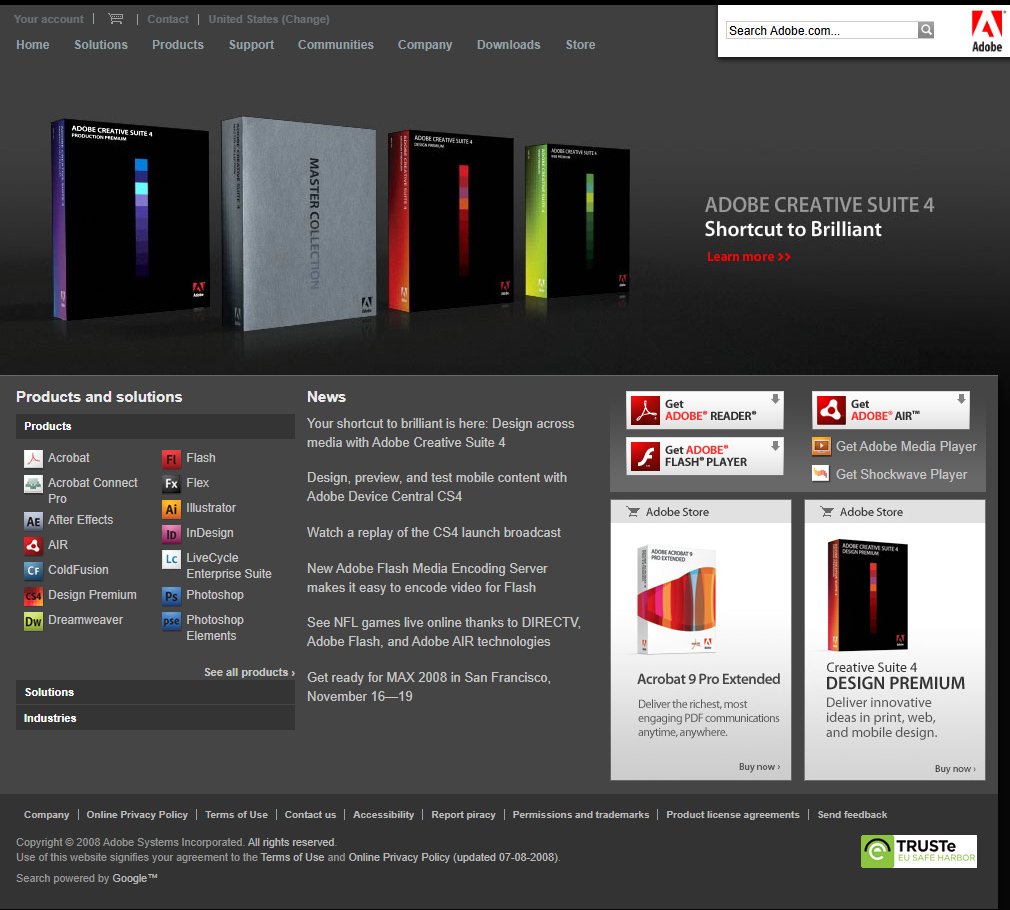Click the Acrobat Connect Pro icon
The height and width of the screenshot is (910, 1010).
pos(33,484)
